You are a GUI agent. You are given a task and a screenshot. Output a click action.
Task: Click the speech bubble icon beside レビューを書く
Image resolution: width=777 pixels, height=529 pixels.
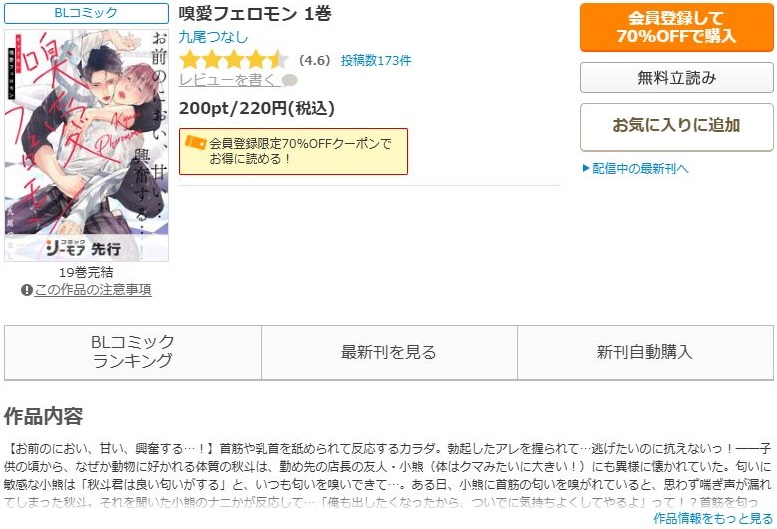pyautogui.click(x=289, y=80)
